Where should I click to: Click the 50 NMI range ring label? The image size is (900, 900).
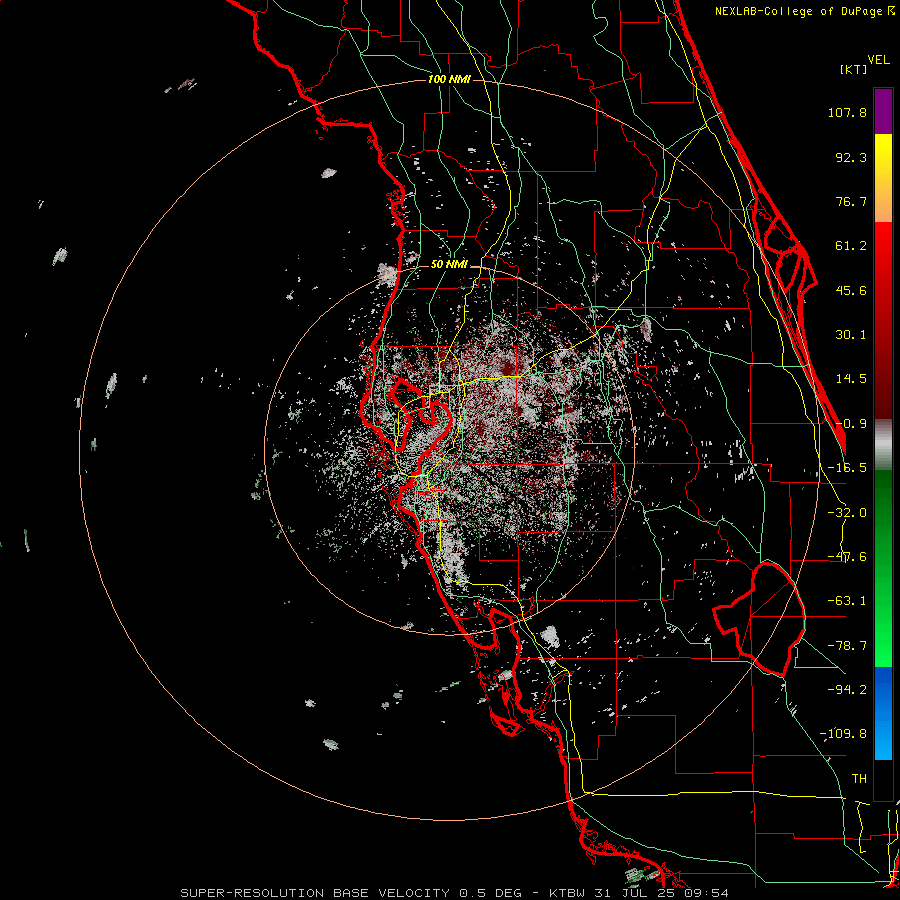point(449,264)
